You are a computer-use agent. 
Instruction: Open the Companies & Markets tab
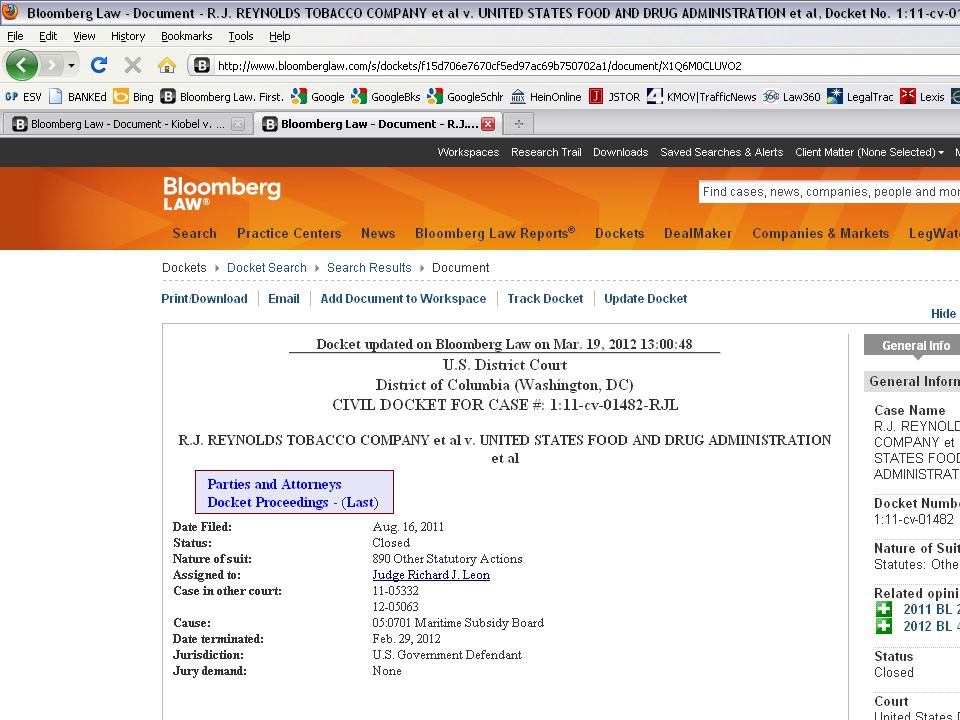[x=820, y=233]
